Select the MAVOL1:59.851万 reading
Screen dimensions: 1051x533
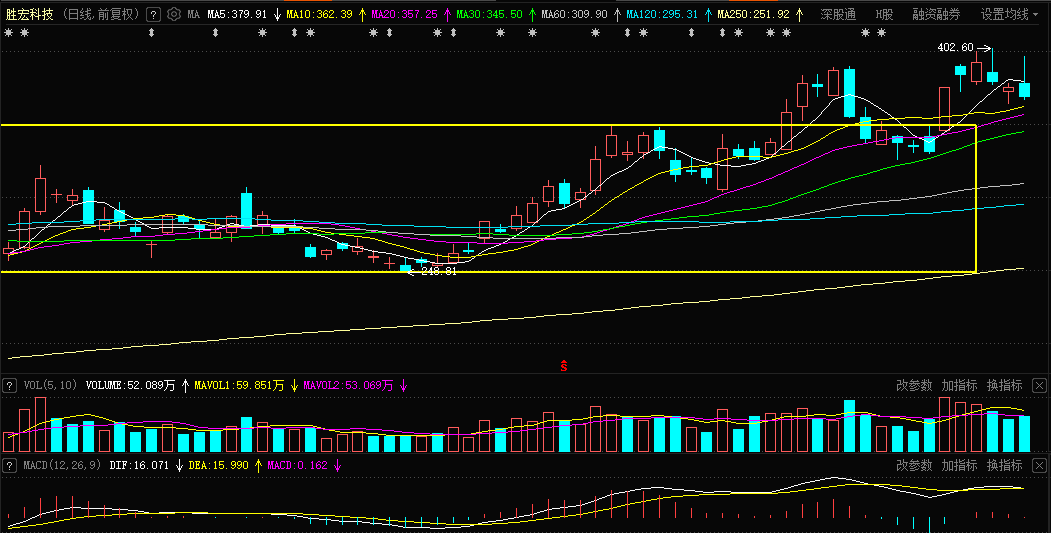pyautogui.click(x=239, y=386)
